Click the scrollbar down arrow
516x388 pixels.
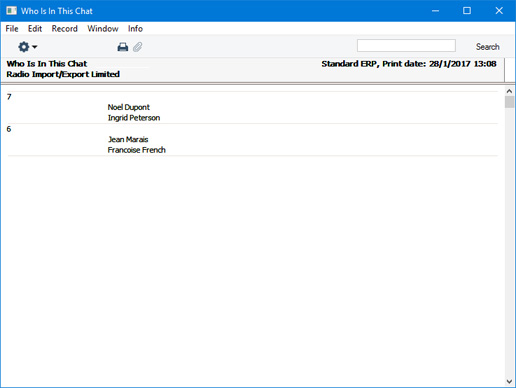point(509,381)
